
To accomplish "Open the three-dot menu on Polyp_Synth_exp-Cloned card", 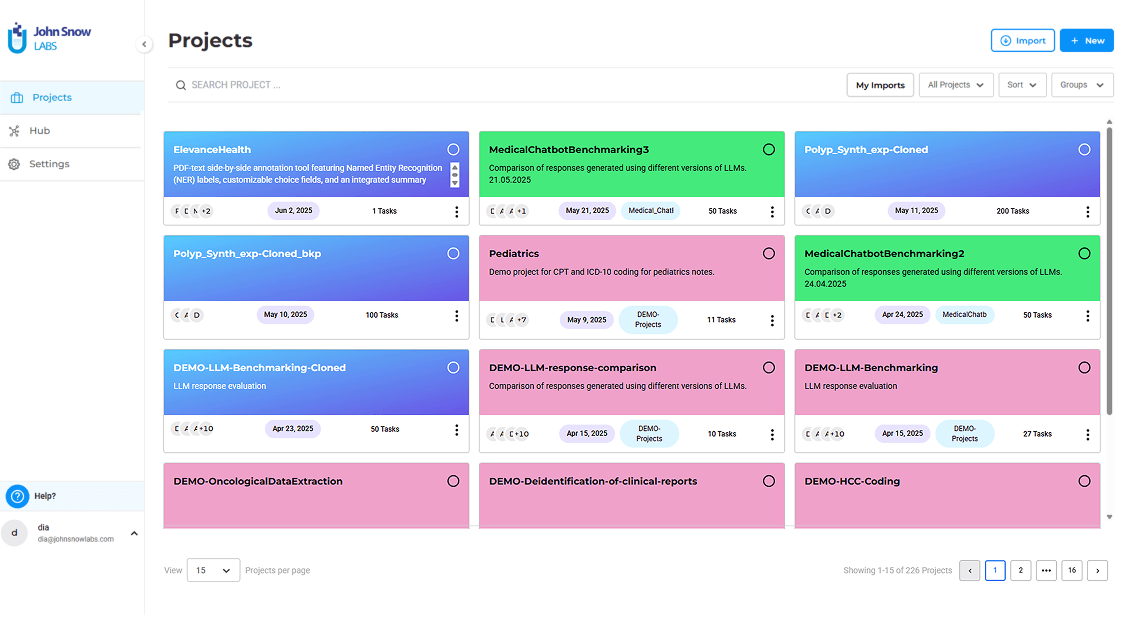I will (x=1087, y=211).
